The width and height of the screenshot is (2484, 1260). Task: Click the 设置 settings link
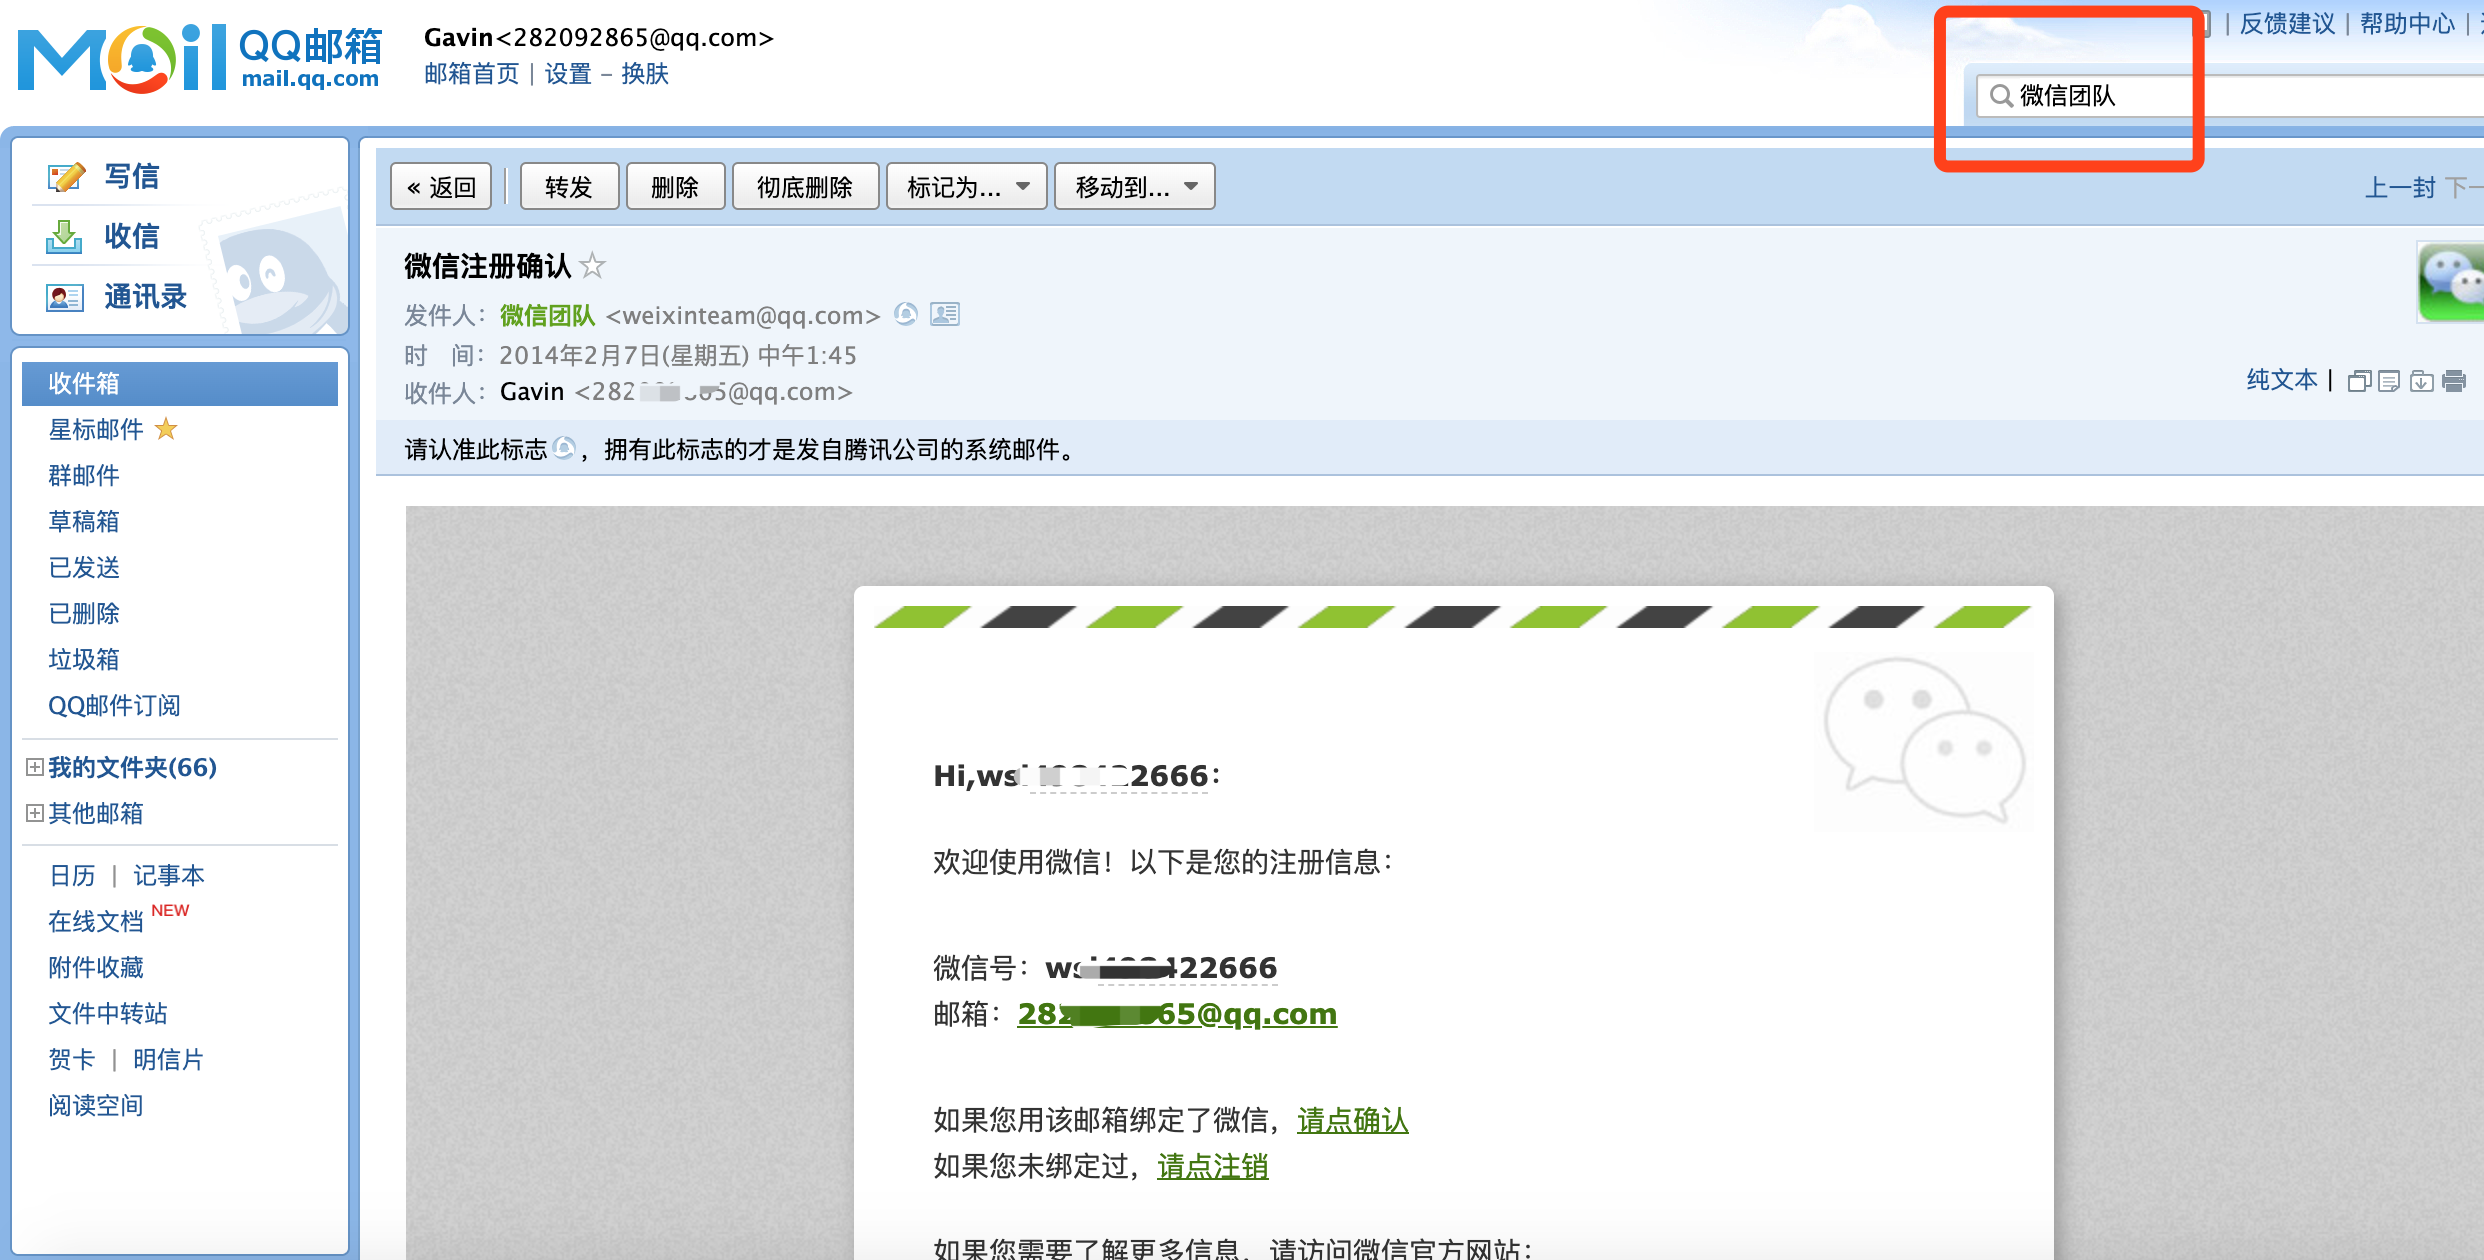(x=568, y=74)
